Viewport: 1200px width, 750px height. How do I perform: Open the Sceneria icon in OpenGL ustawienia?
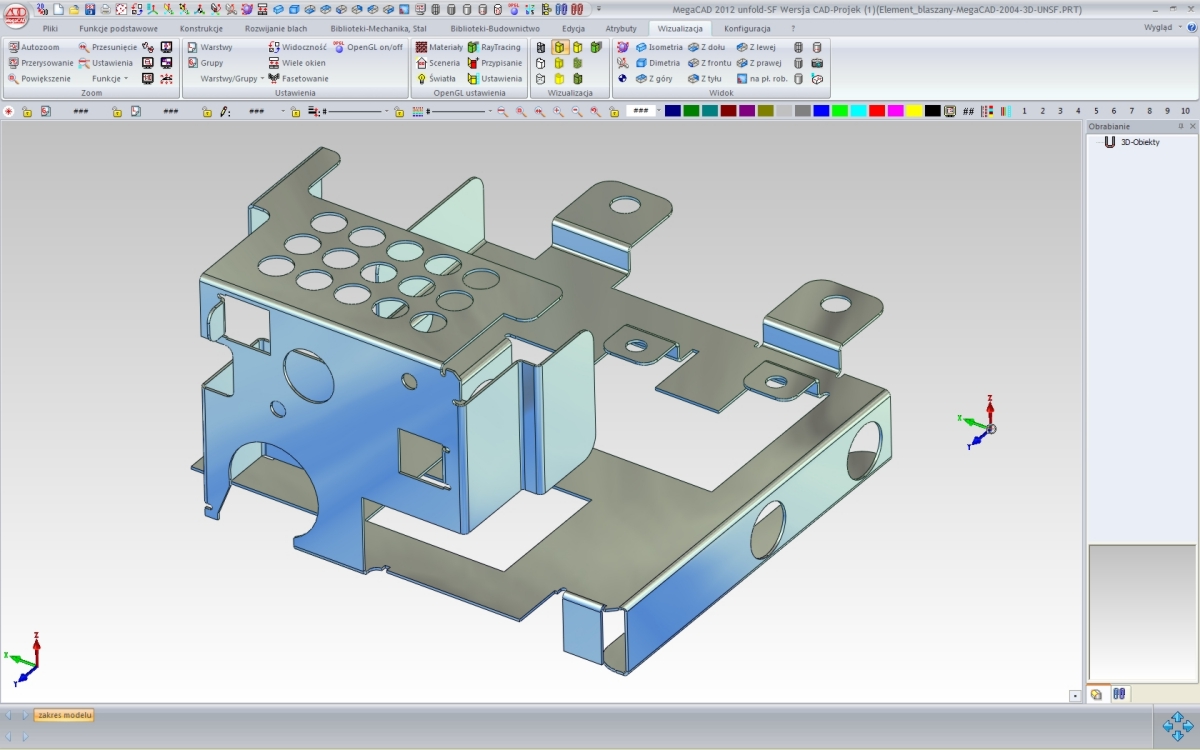pyautogui.click(x=441, y=62)
